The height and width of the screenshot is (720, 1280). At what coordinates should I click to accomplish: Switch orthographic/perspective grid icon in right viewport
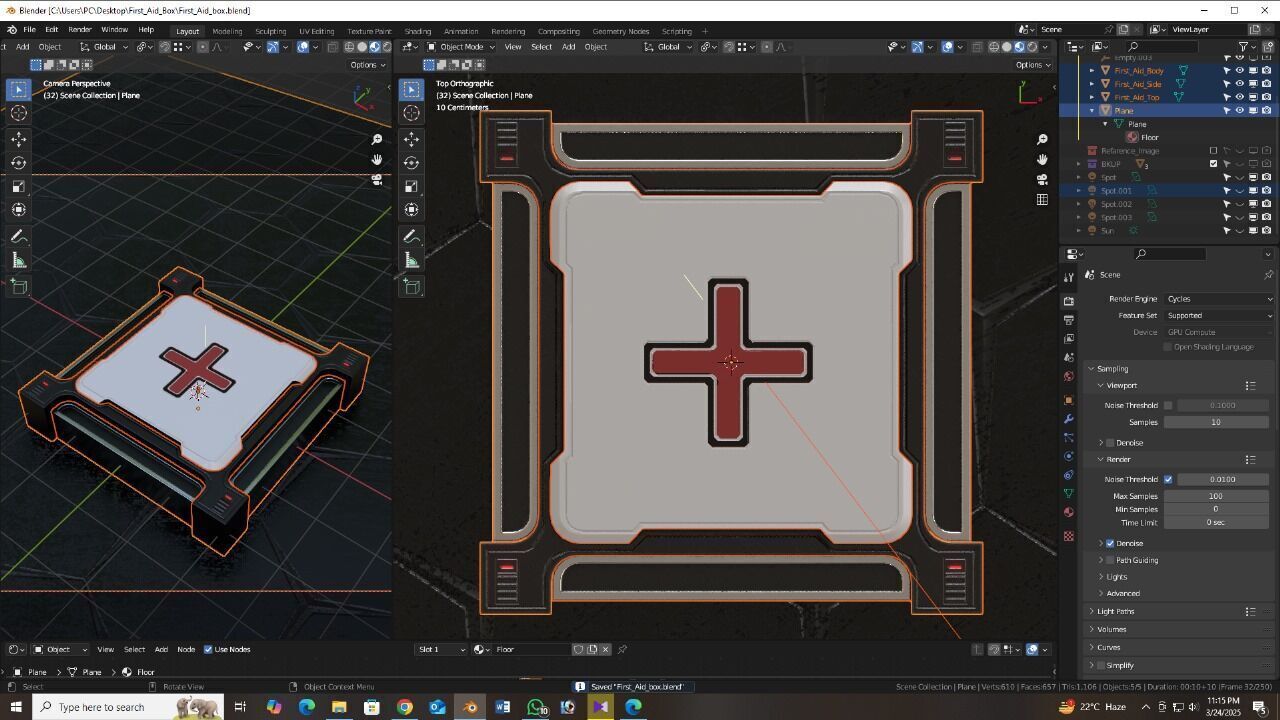[x=1042, y=199]
